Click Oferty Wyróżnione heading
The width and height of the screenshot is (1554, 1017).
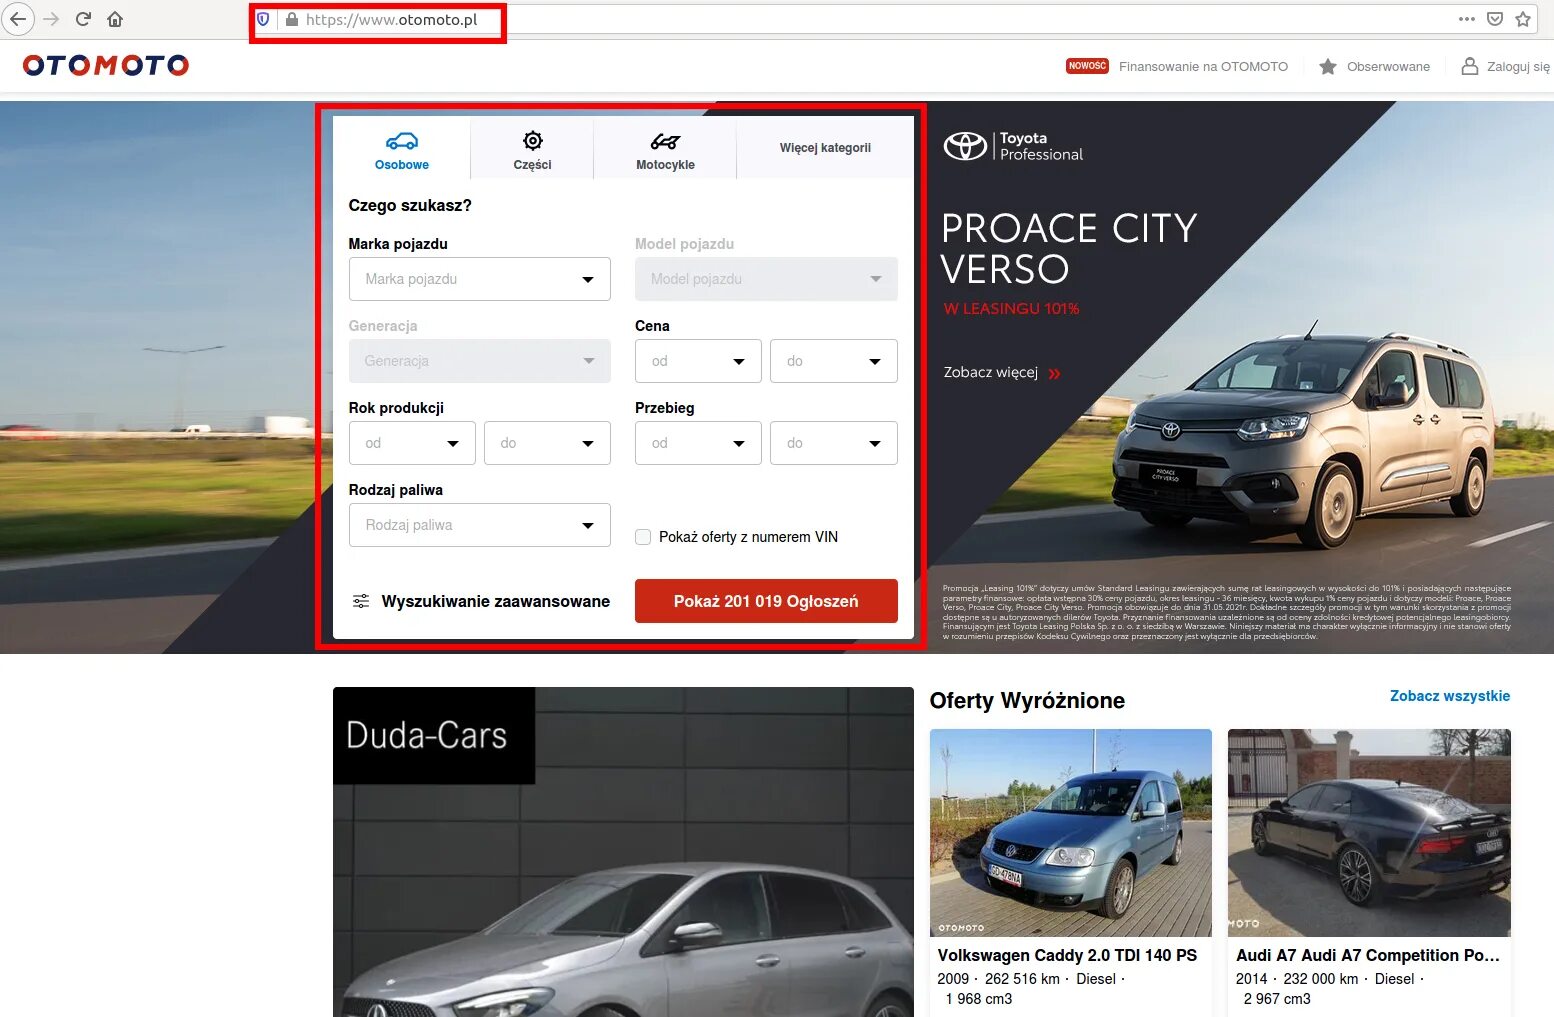click(1027, 700)
